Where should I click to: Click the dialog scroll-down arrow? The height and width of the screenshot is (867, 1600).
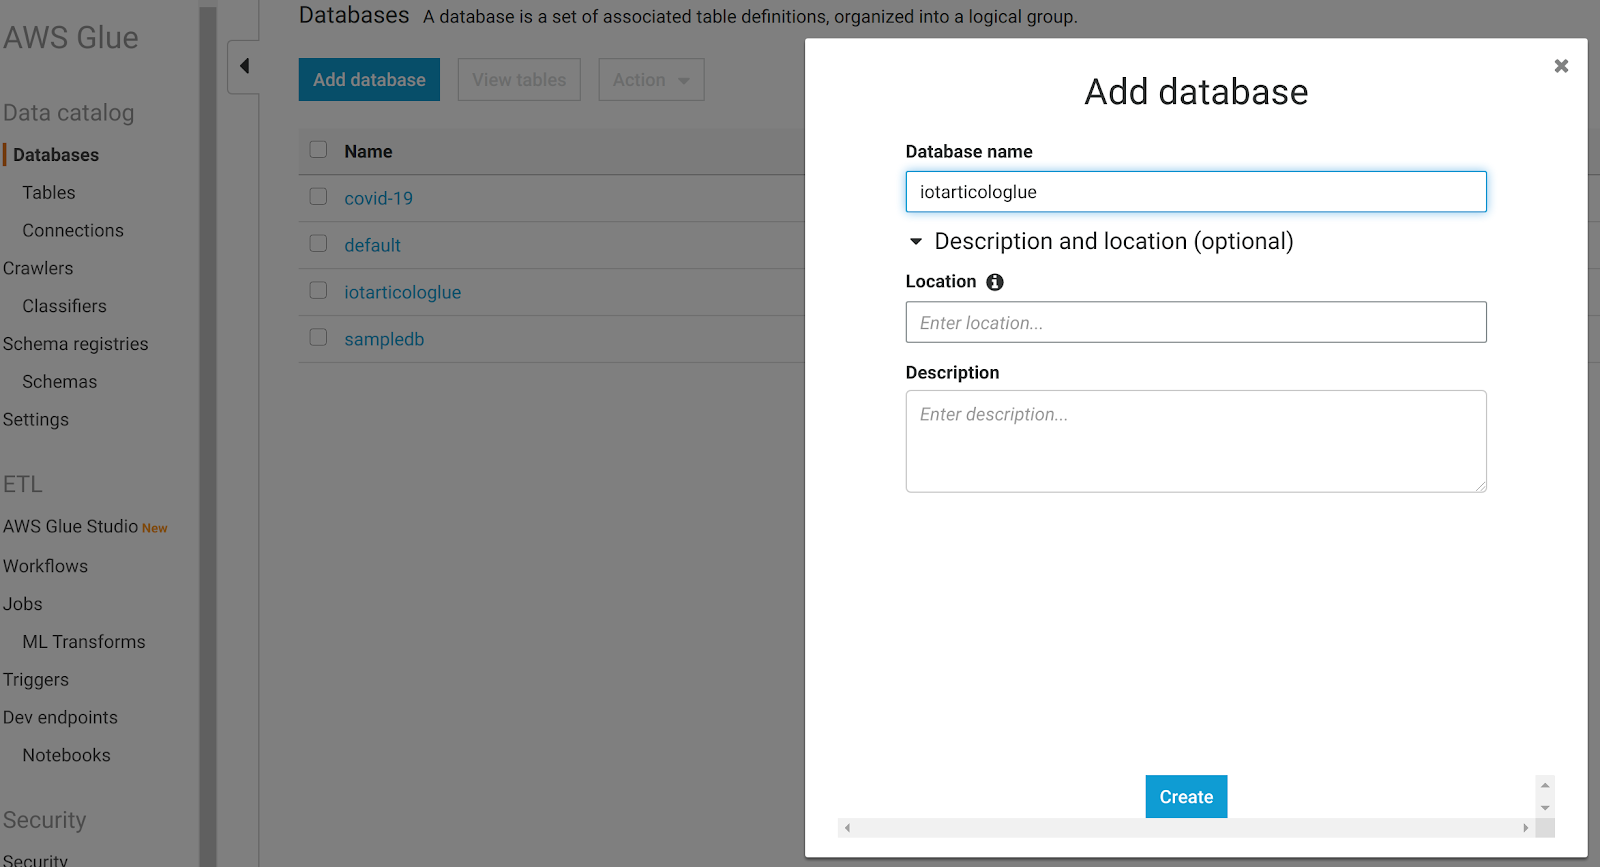pos(1545,808)
